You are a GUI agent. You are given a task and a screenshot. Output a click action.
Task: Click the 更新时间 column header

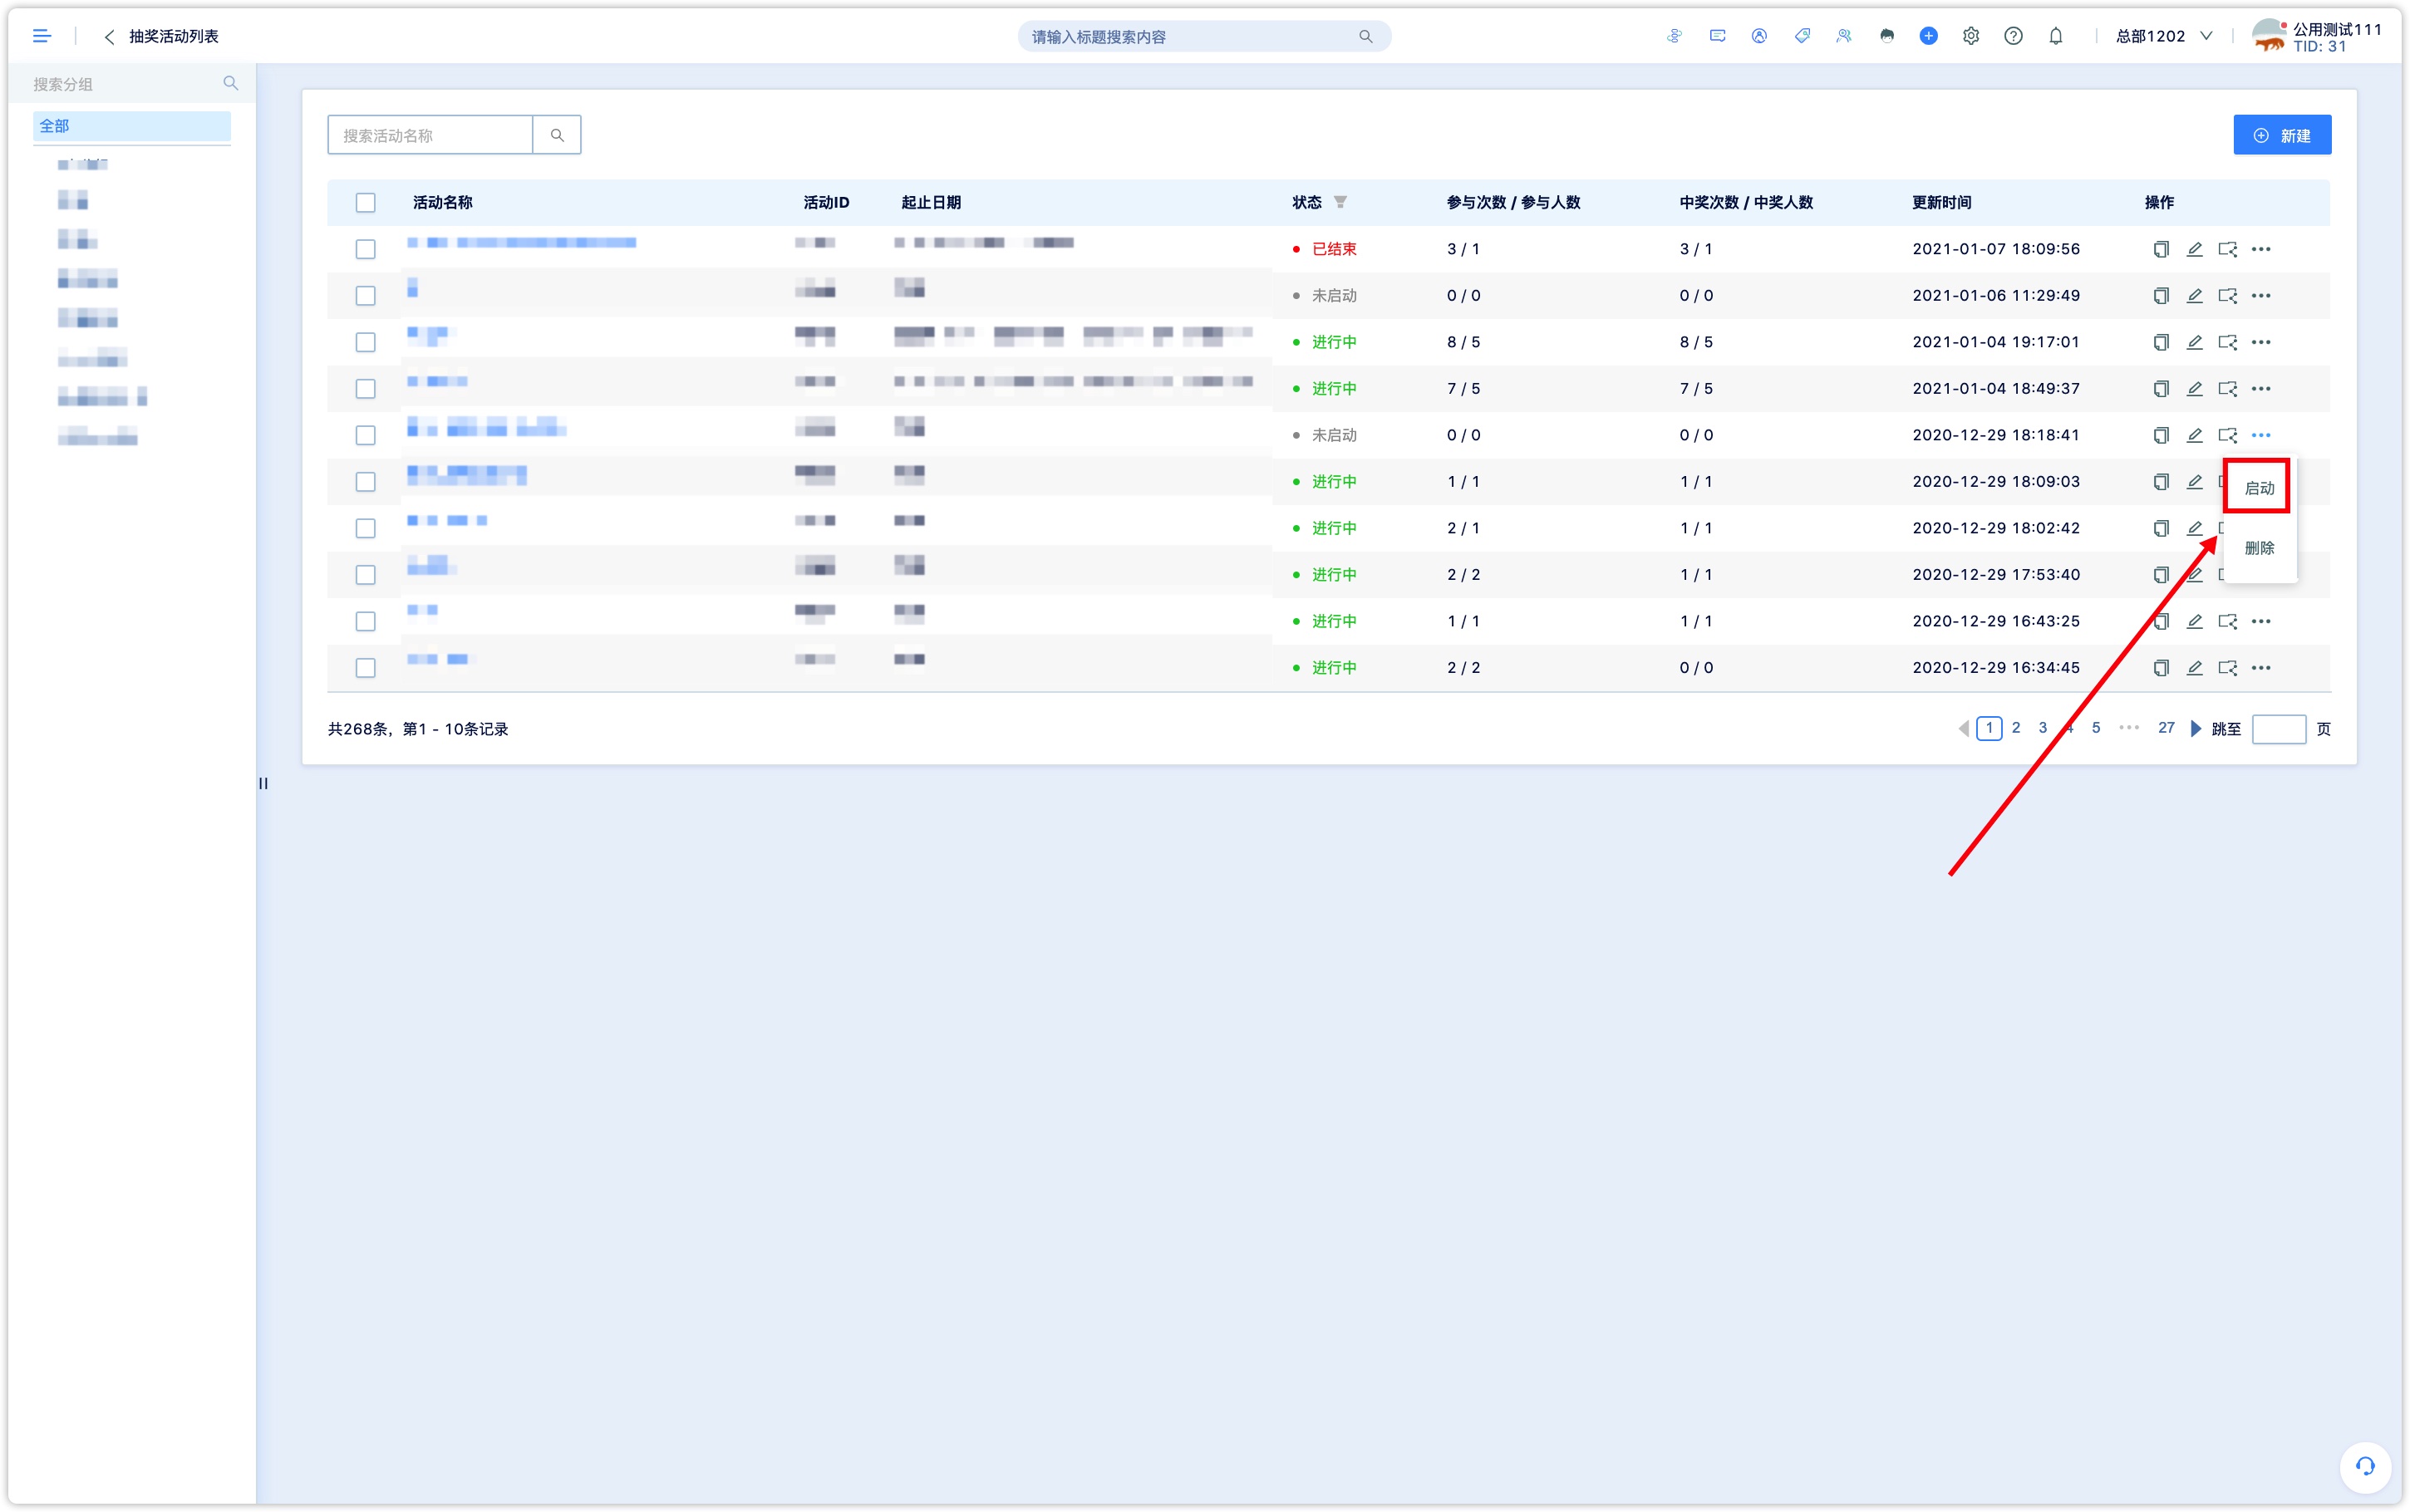(x=1941, y=202)
